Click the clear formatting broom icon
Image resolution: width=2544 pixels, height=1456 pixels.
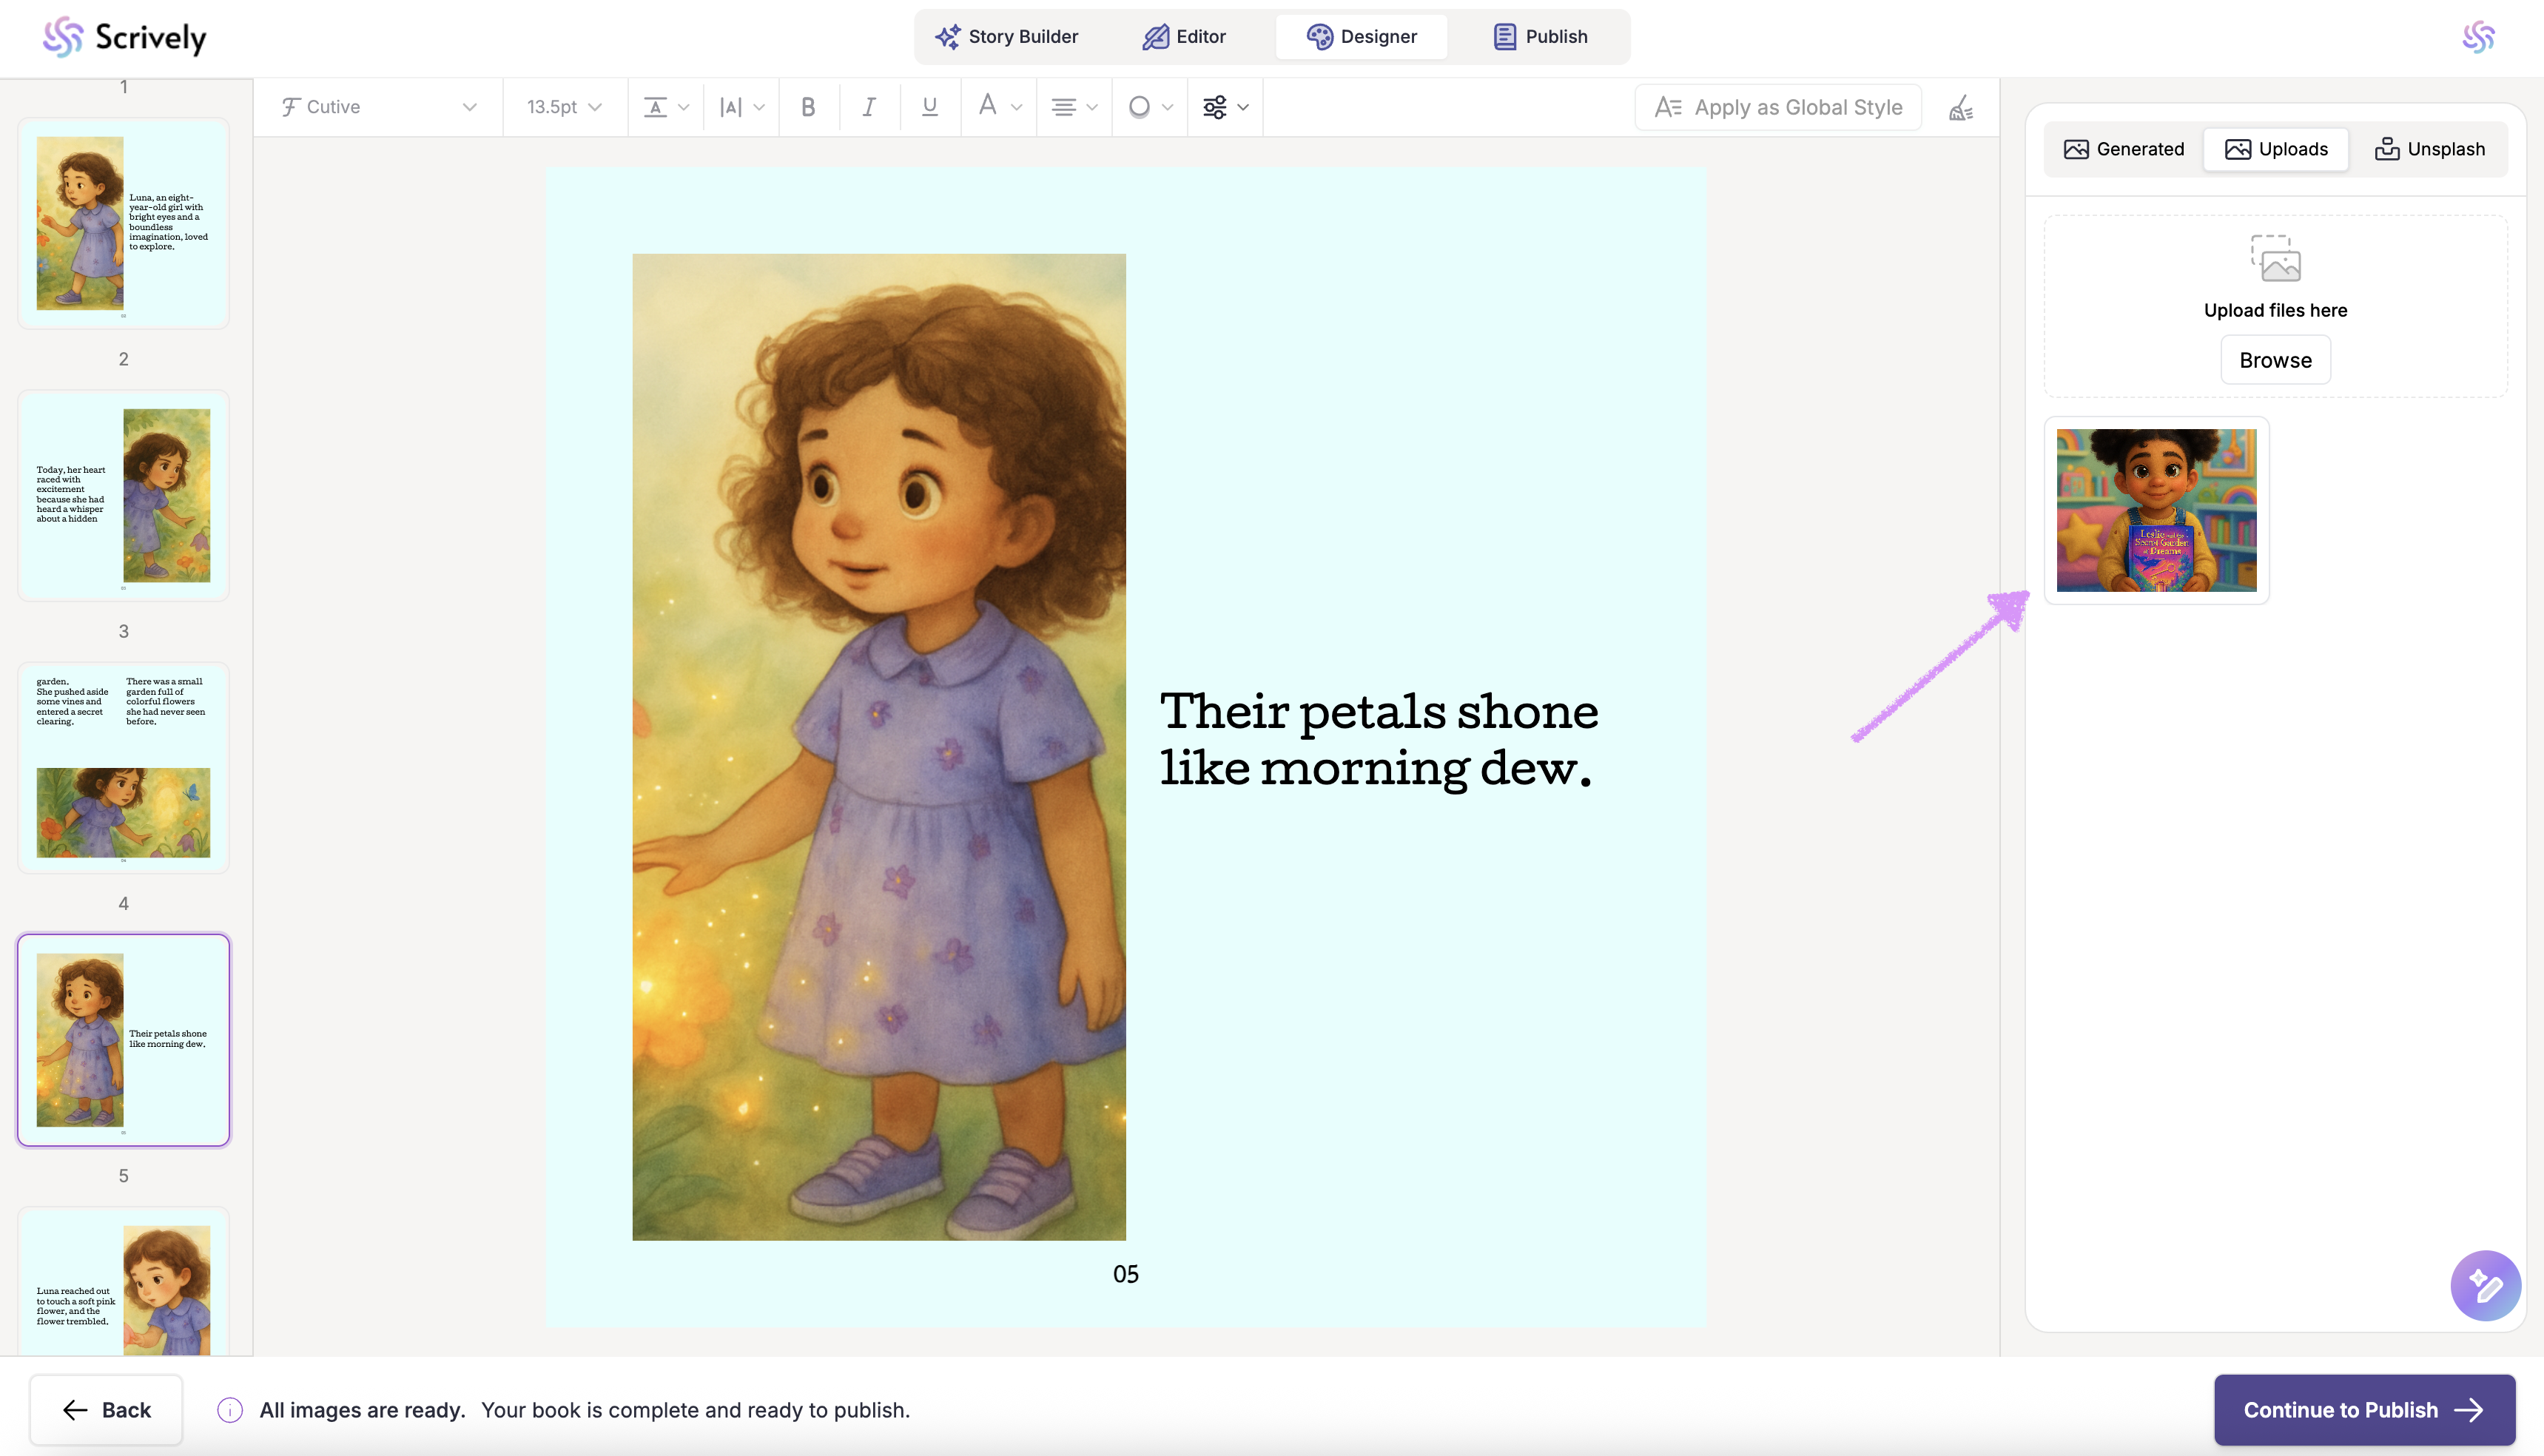pyautogui.click(x=1961, y=107)
